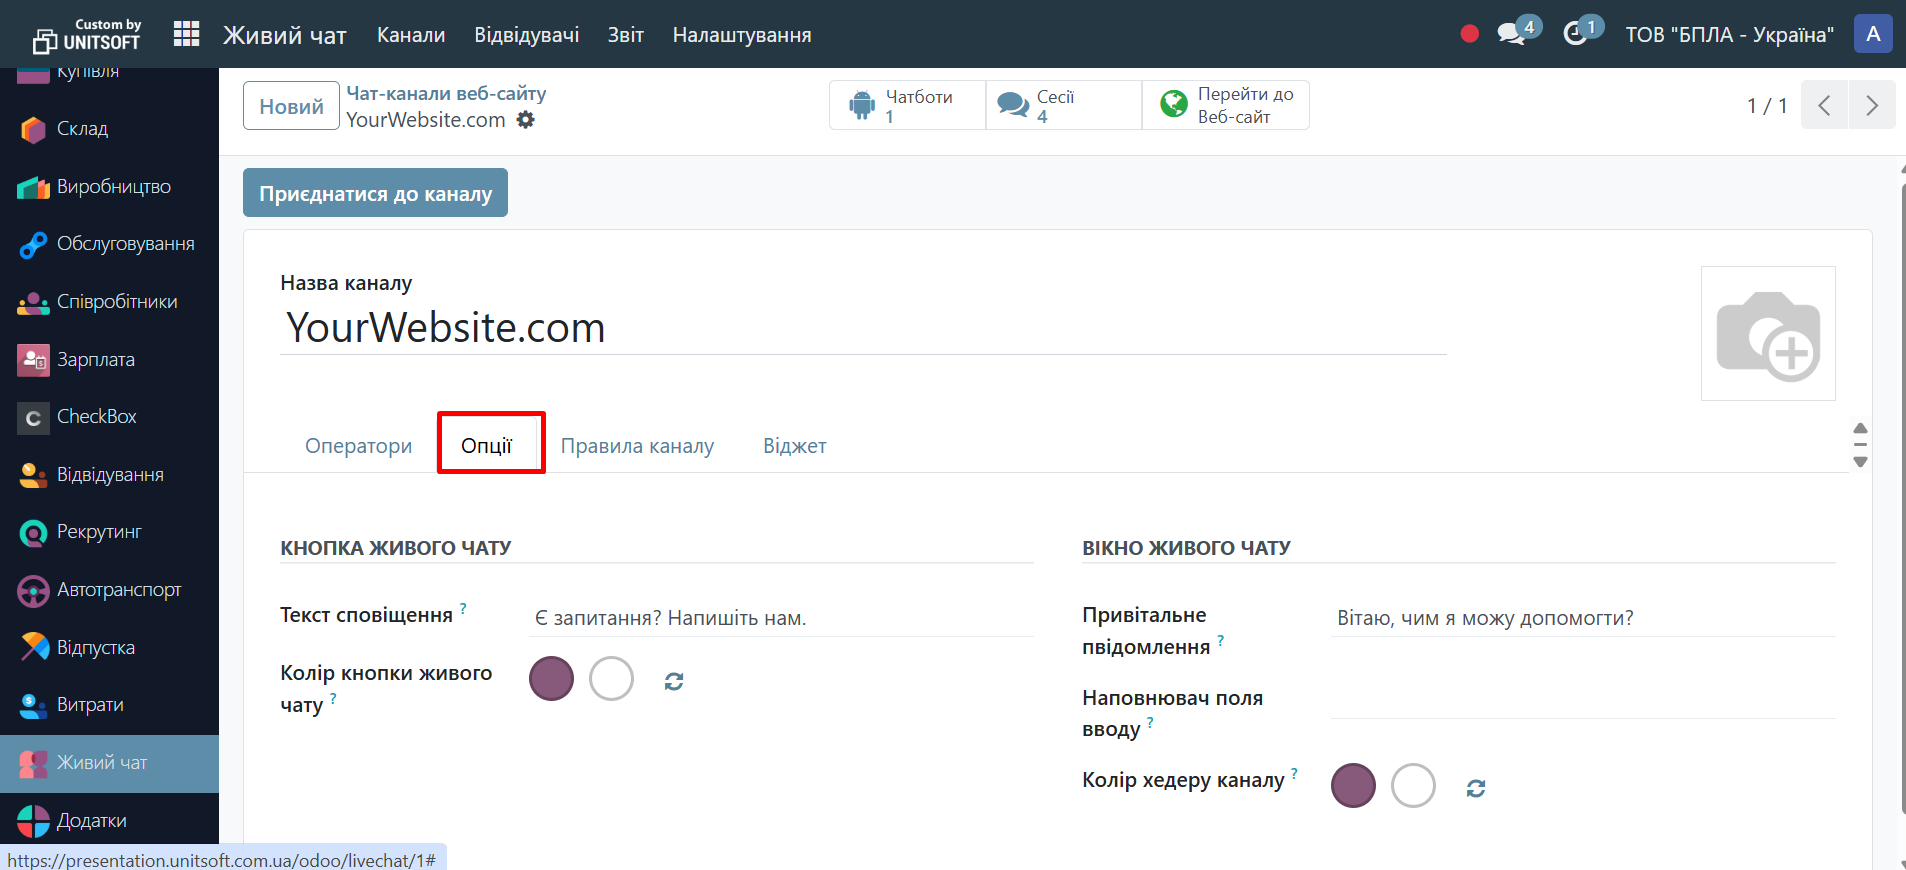Click the red recording status dot
1906x870 pixels.
(1469, 34)
